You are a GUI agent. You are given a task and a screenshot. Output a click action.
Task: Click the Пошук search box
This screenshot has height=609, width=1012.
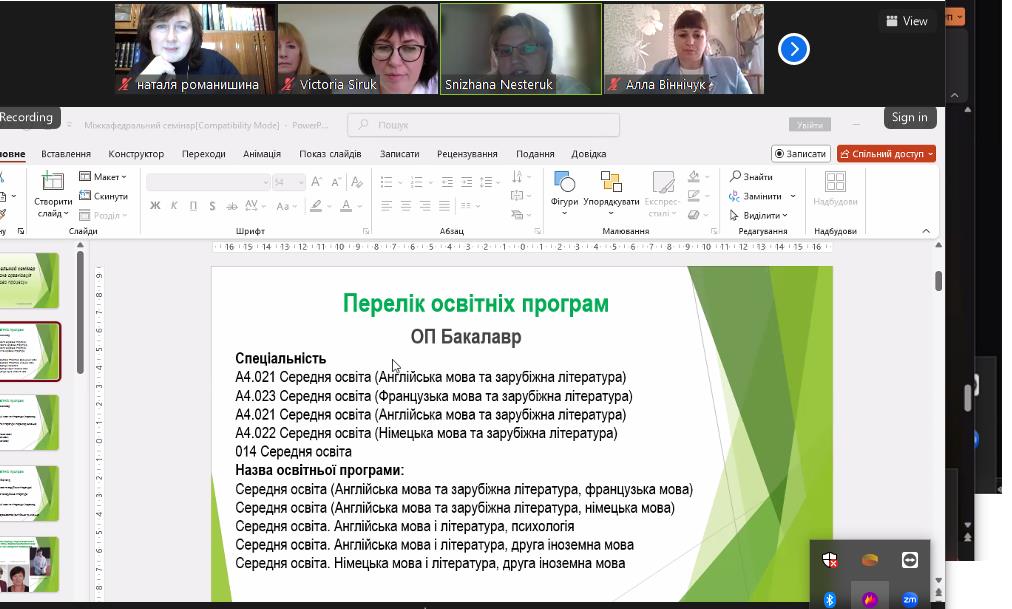point(483,125)
